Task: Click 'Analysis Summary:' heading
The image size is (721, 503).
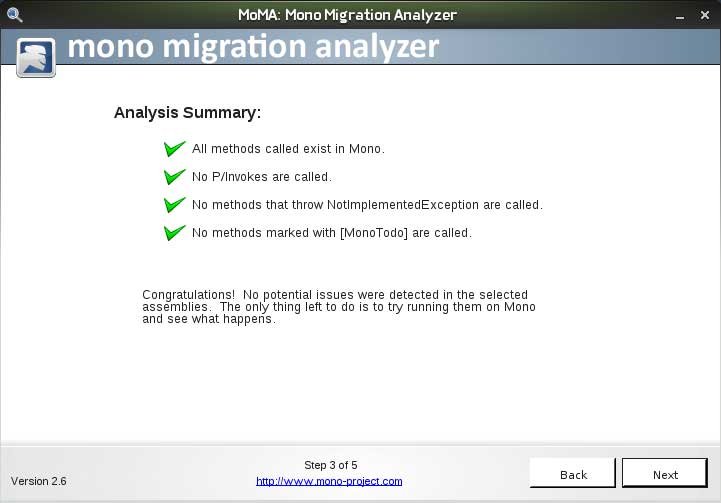Action: [x=187, y=113]
